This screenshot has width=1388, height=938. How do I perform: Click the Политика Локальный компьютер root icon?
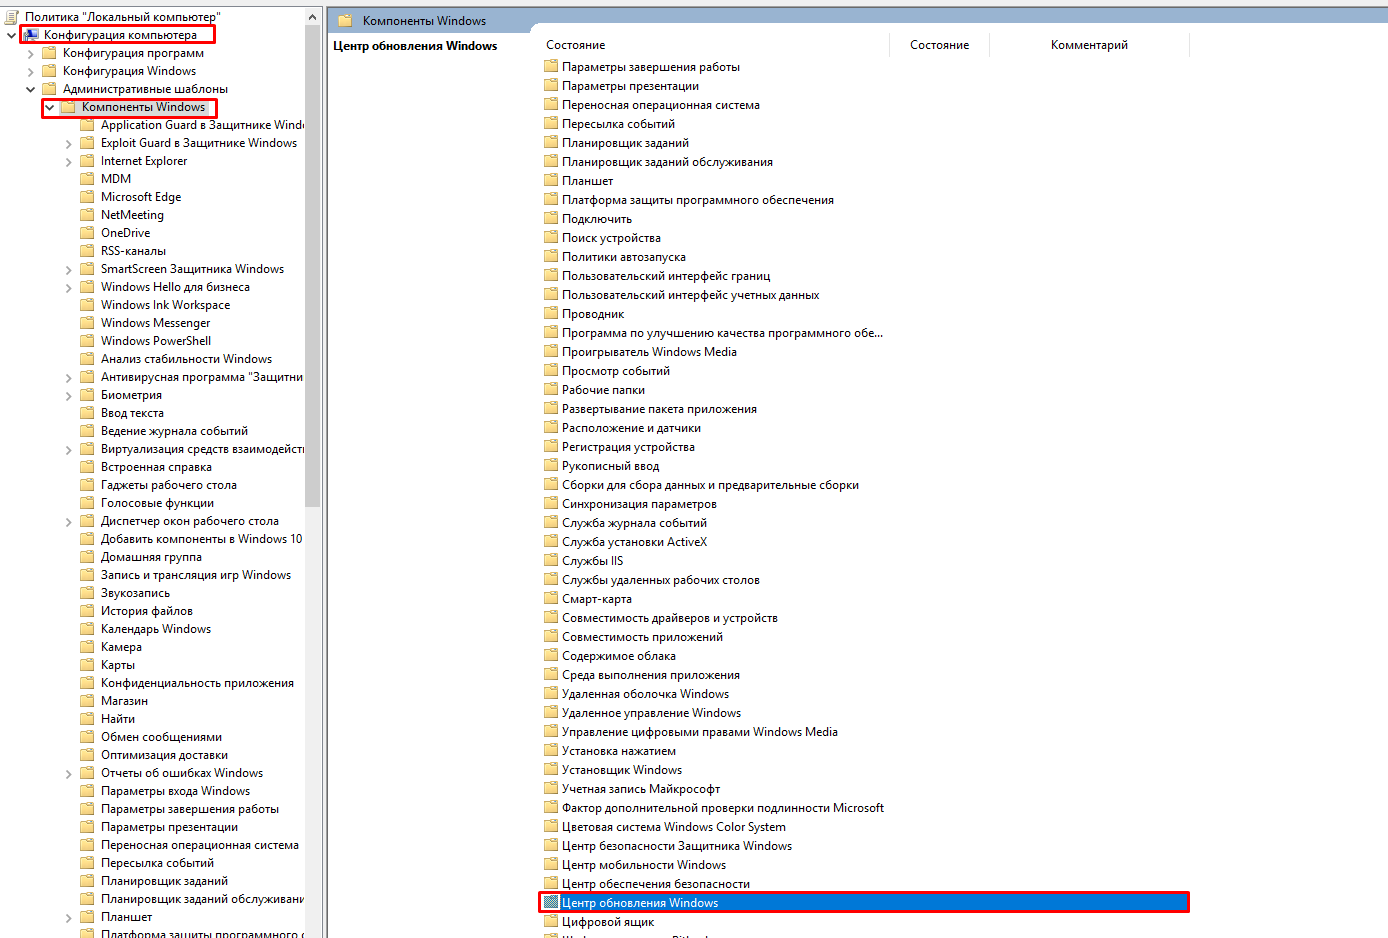coord(12,17)
